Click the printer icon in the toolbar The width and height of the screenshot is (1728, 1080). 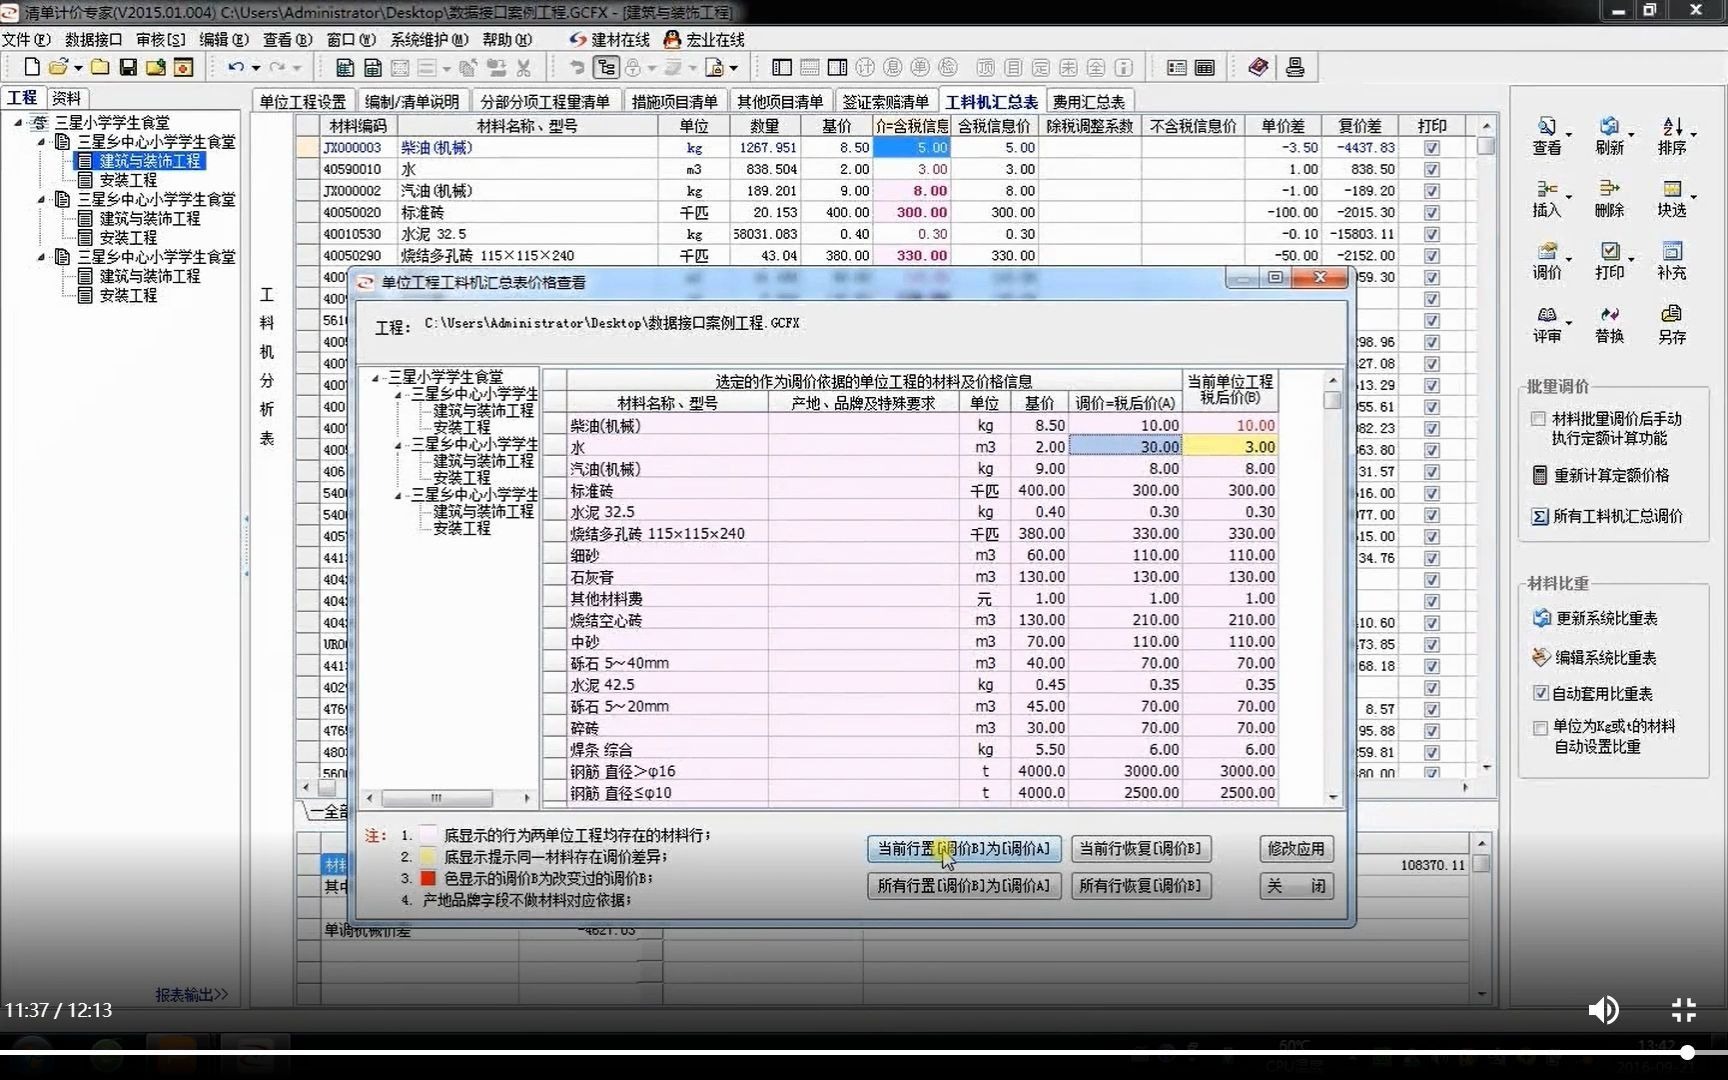tap(1295, 67)
